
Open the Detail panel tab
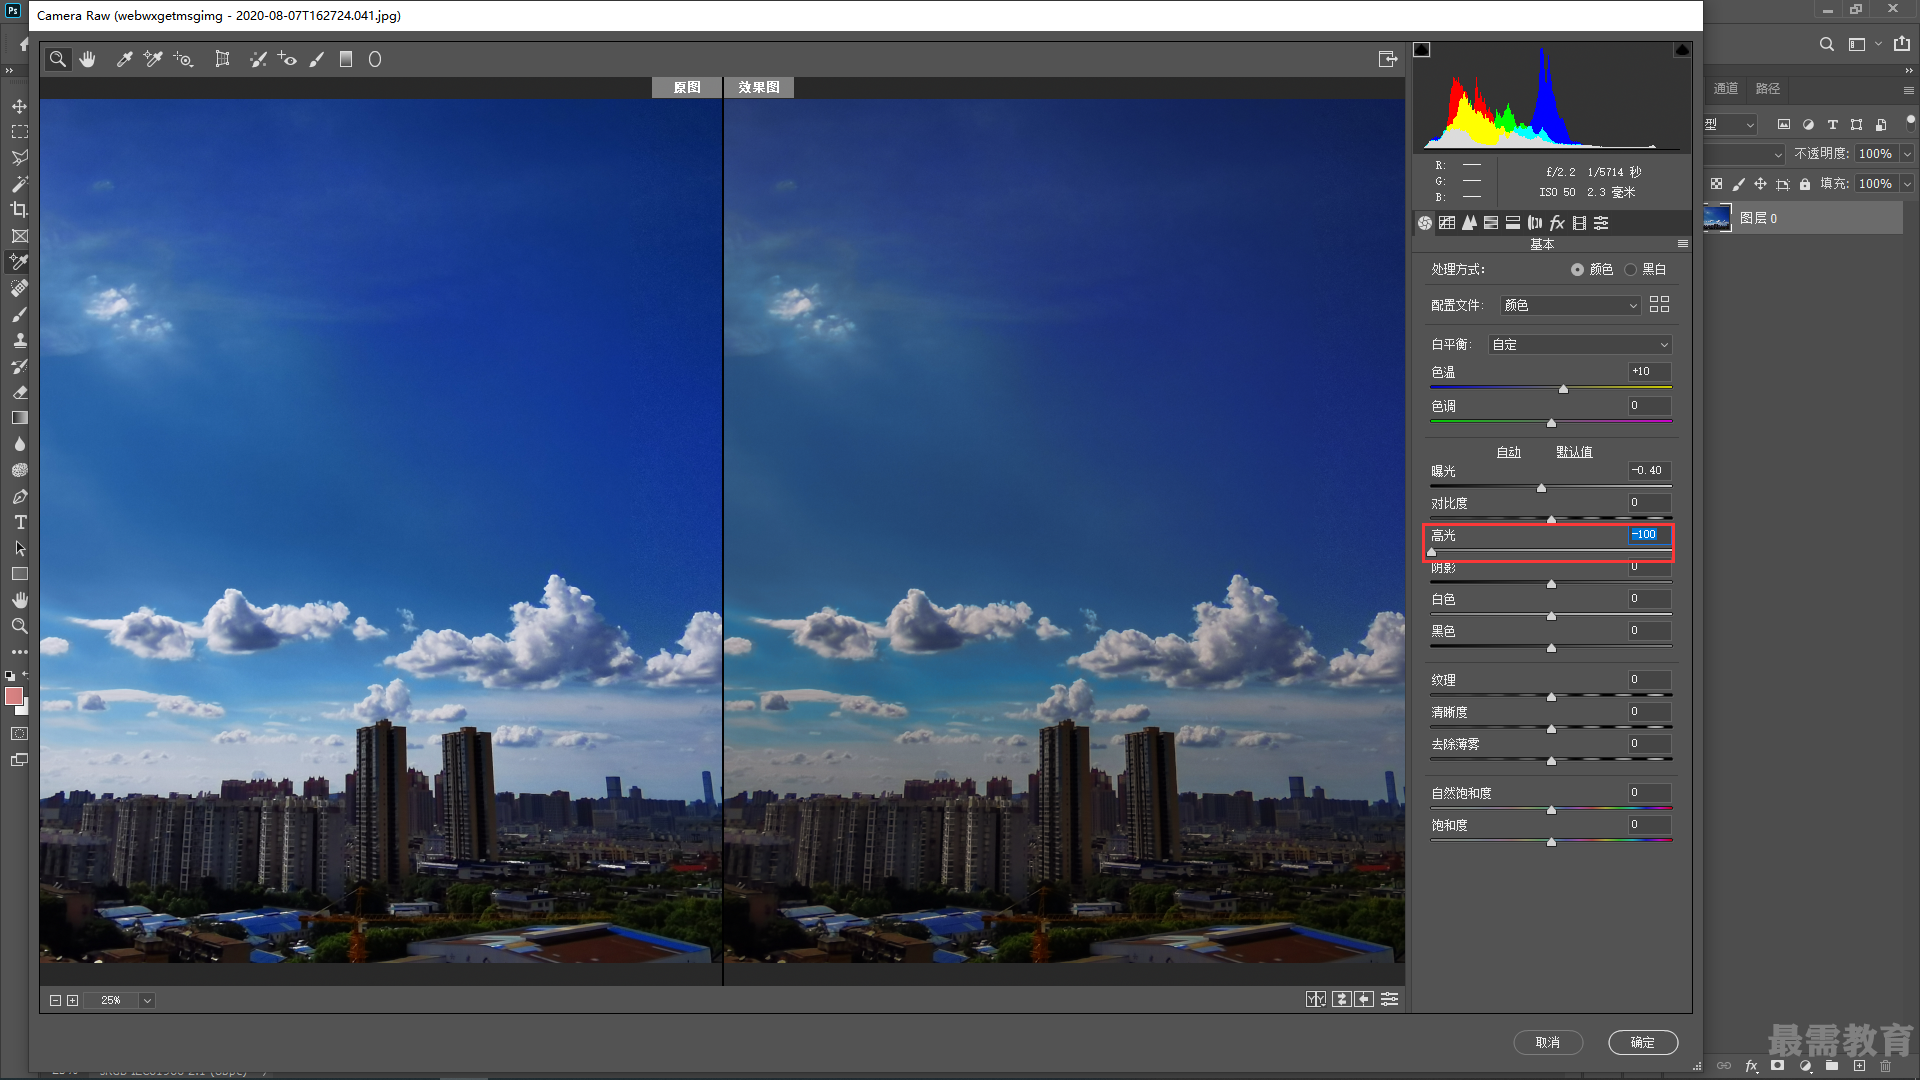tap(1469, 223)
